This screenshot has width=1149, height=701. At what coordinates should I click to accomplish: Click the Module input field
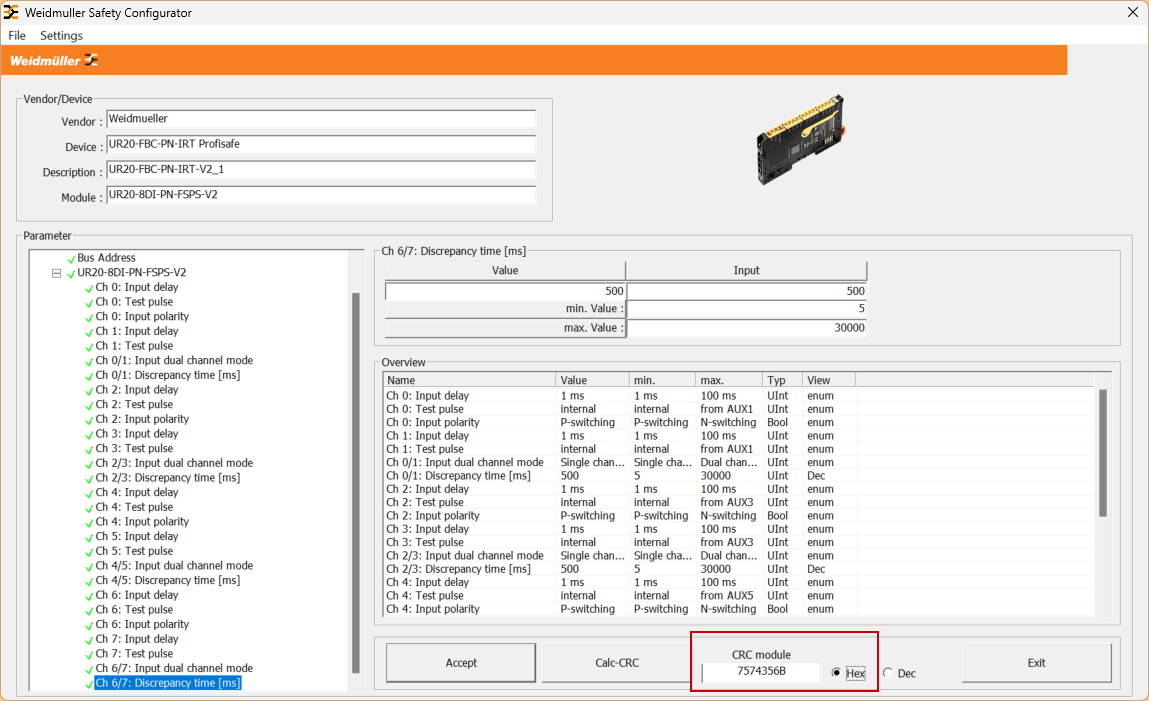click(321, 195)
